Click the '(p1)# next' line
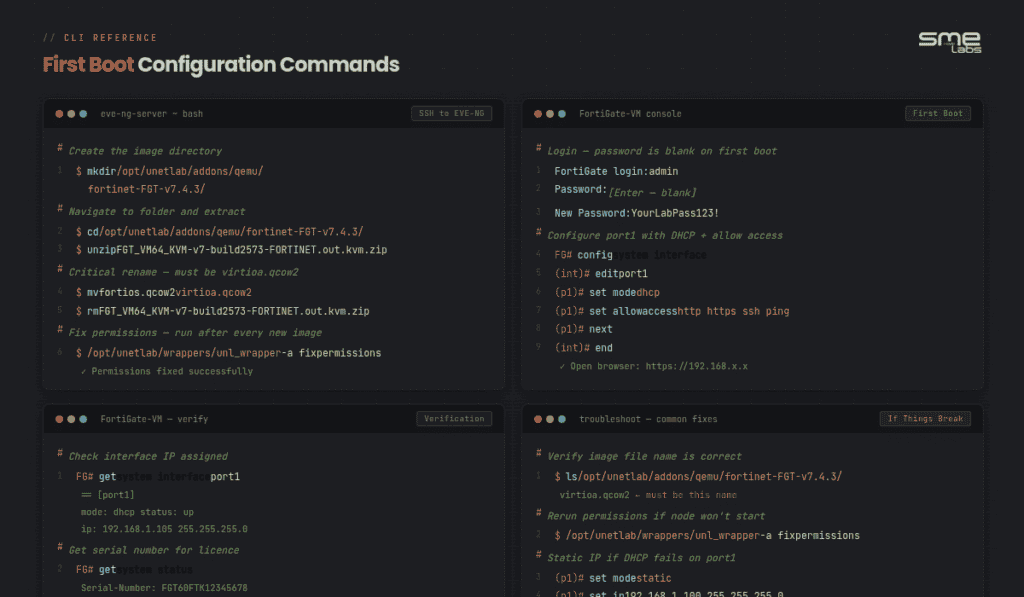Viewport: 1024px width, 597px height. click(x=583, y=329)
